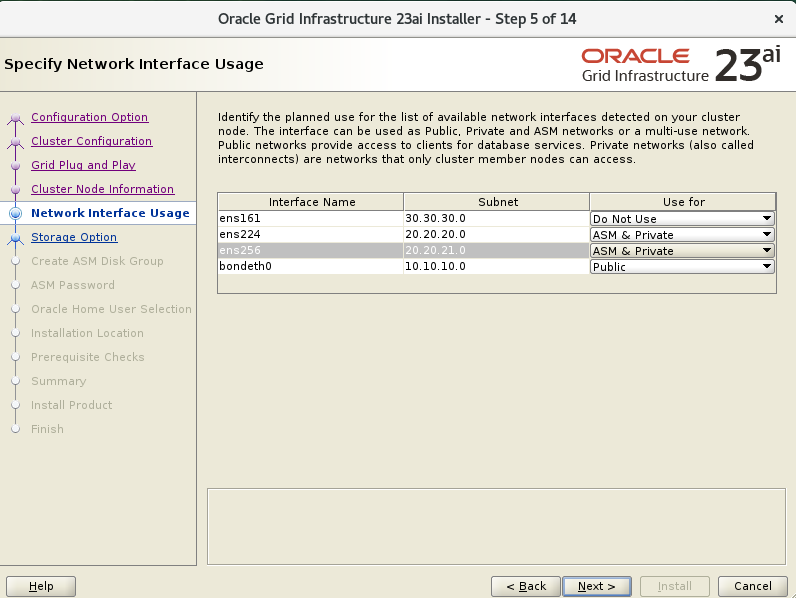Screen dimensions: 796x598
Task: Select the ens161 interface name cell
Action: pos(311,218)
